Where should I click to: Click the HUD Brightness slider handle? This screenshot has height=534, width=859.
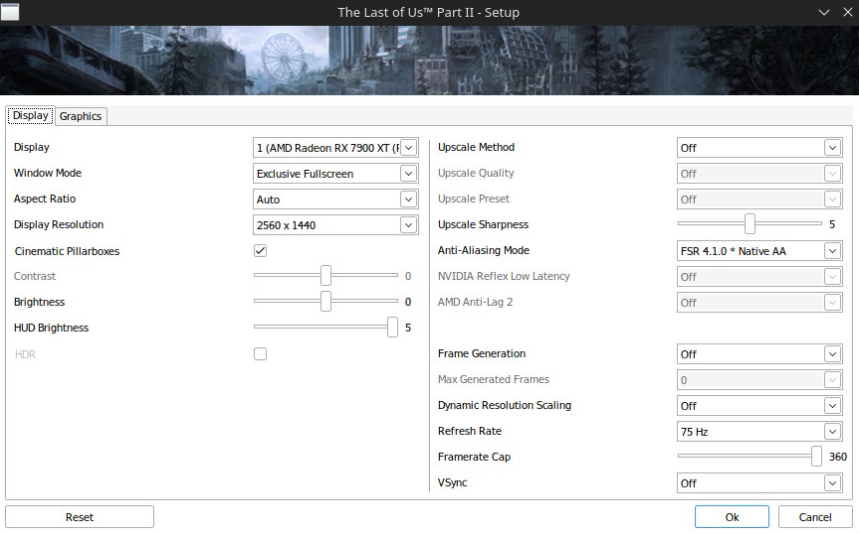click(x=392, y=327)
